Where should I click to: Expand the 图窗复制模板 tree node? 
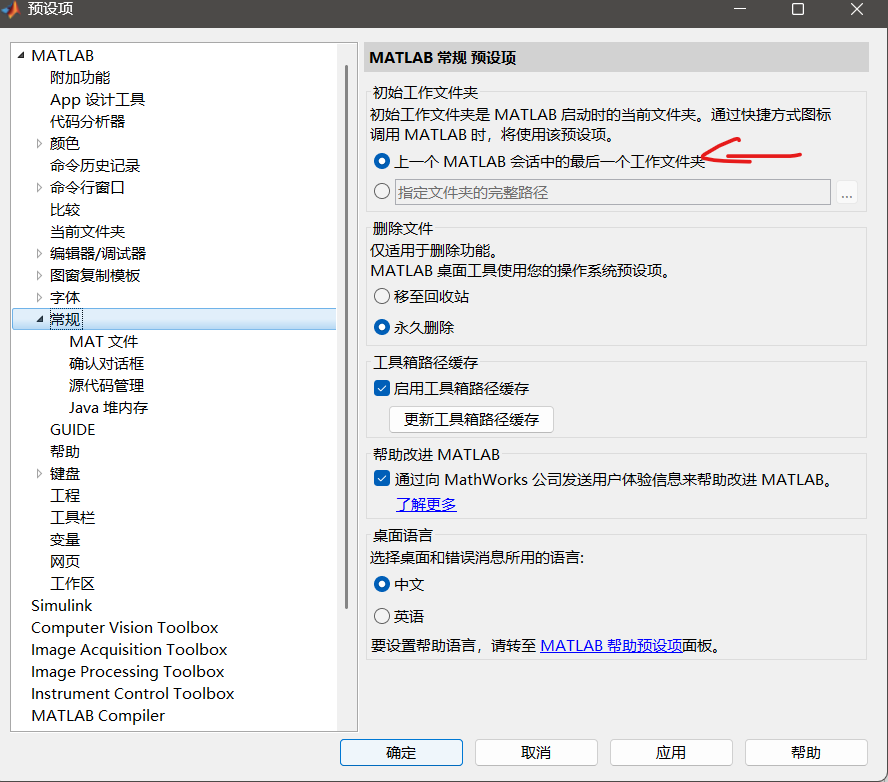tap(39, 275)
